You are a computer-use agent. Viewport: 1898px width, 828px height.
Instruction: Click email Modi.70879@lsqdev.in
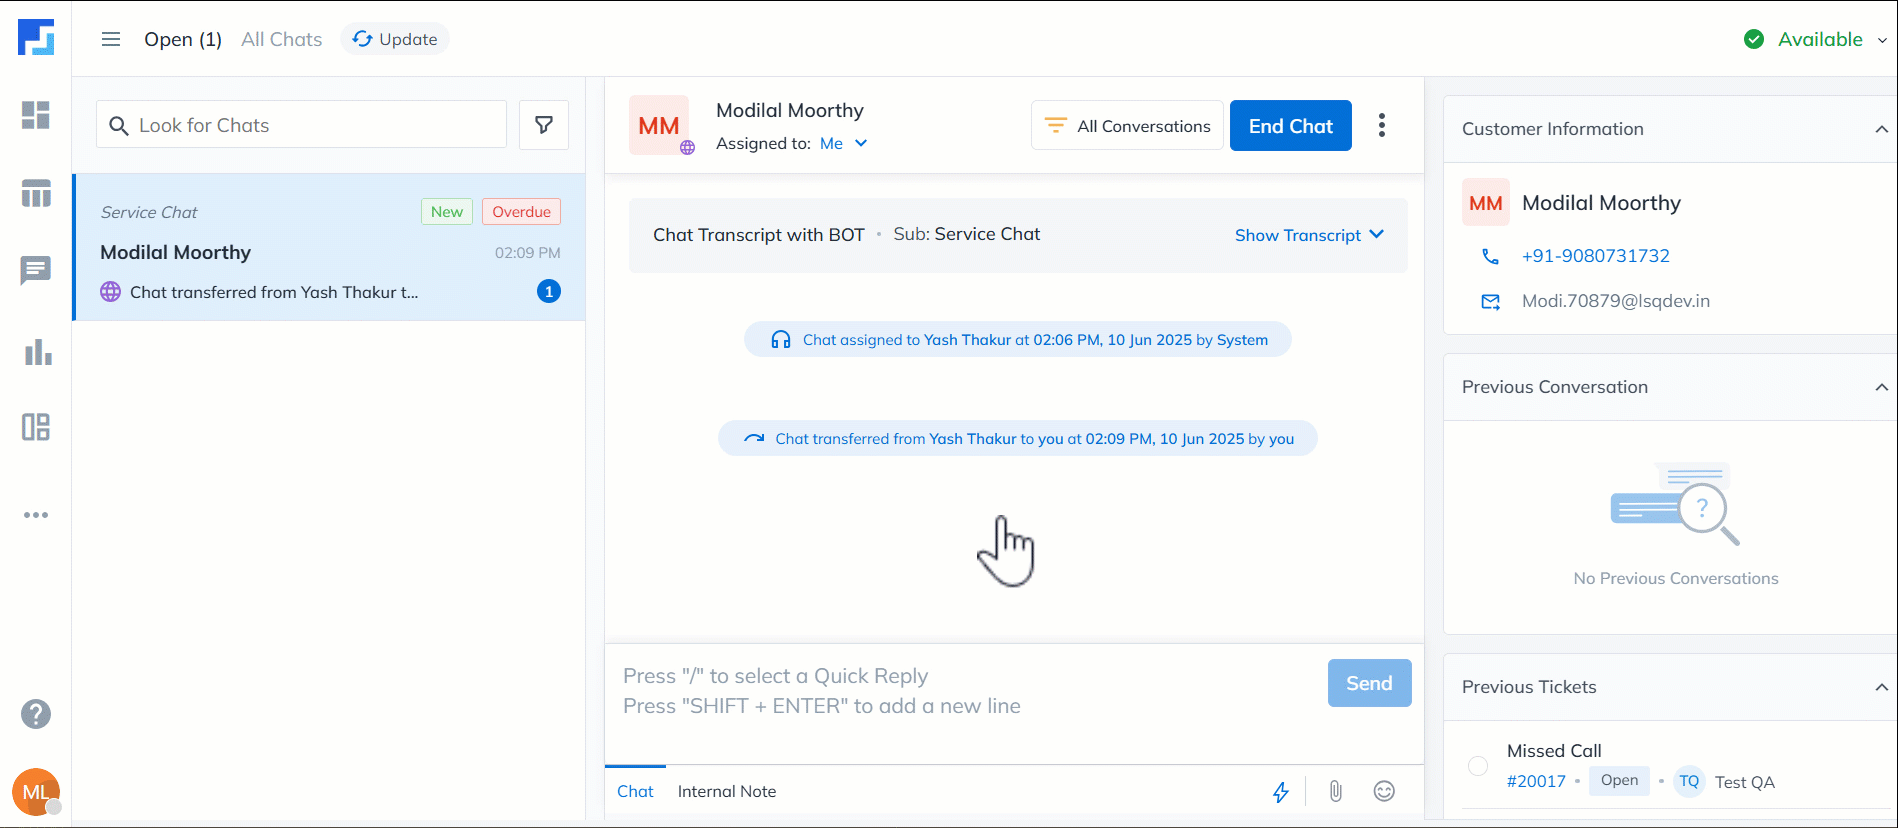(x=1615, y=301)
